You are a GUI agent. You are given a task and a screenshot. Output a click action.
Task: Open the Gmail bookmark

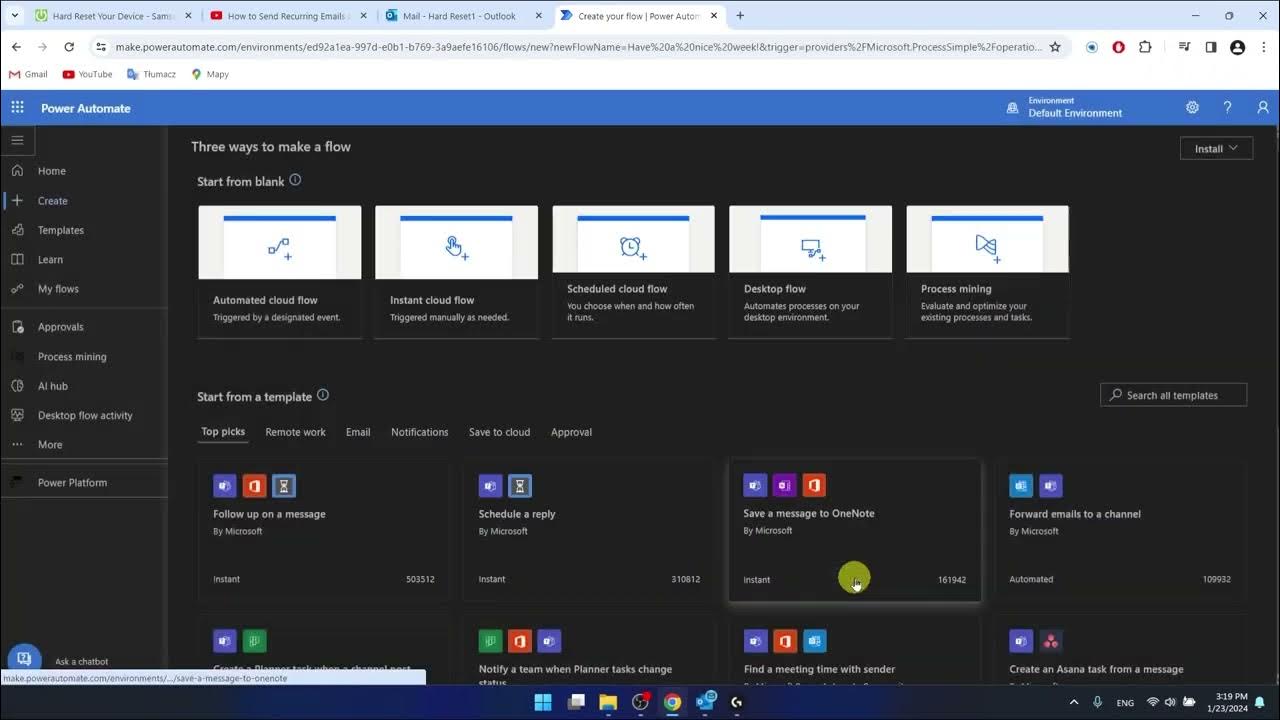pos(28,74)
